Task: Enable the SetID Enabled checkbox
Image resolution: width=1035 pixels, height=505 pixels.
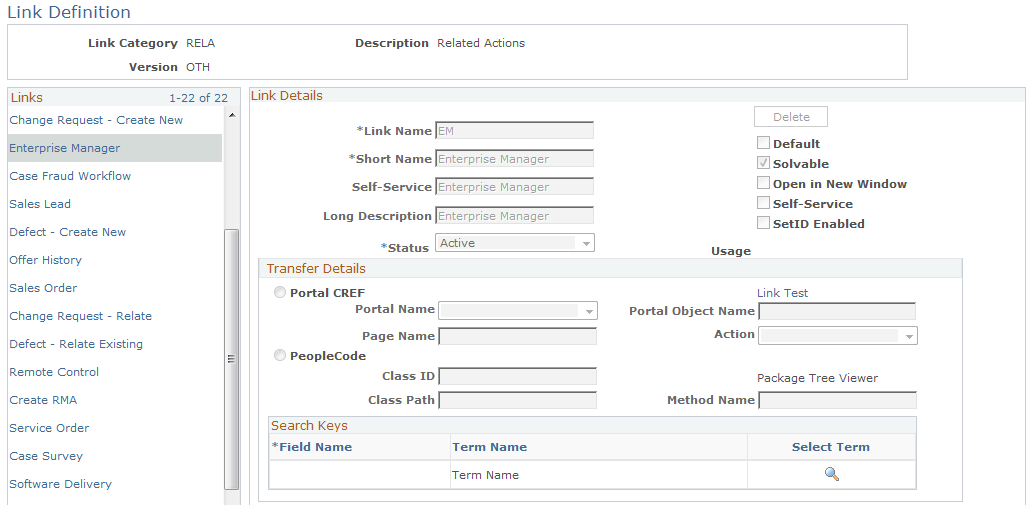Action: 763,222
